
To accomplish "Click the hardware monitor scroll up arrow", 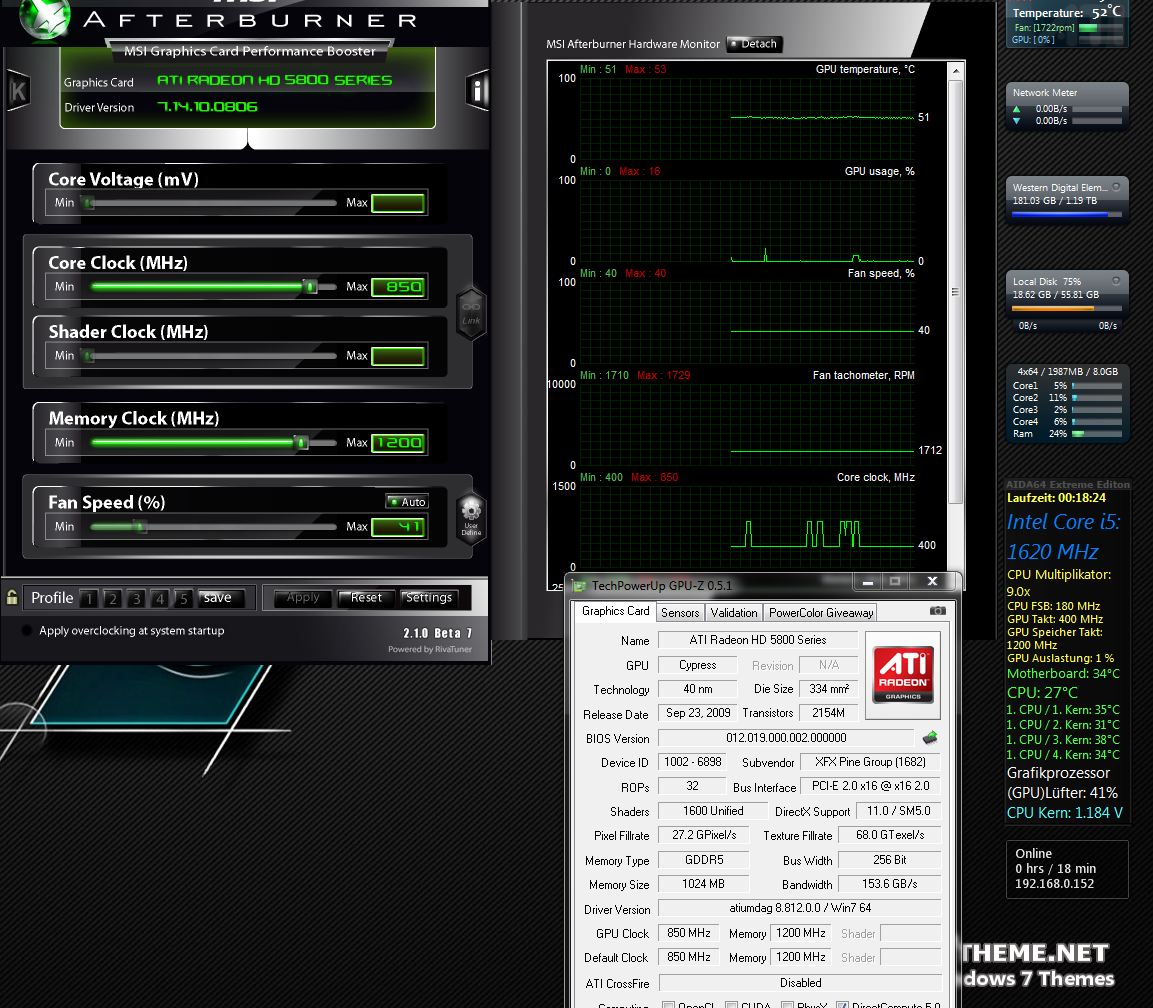I will (x=955, y=71).
